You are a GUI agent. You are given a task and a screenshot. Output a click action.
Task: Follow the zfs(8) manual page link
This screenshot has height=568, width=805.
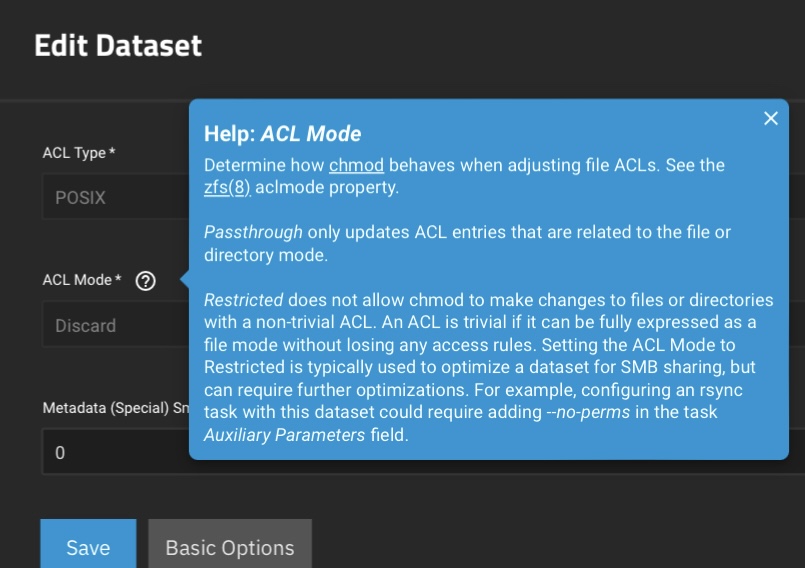(x=227, y=186)
